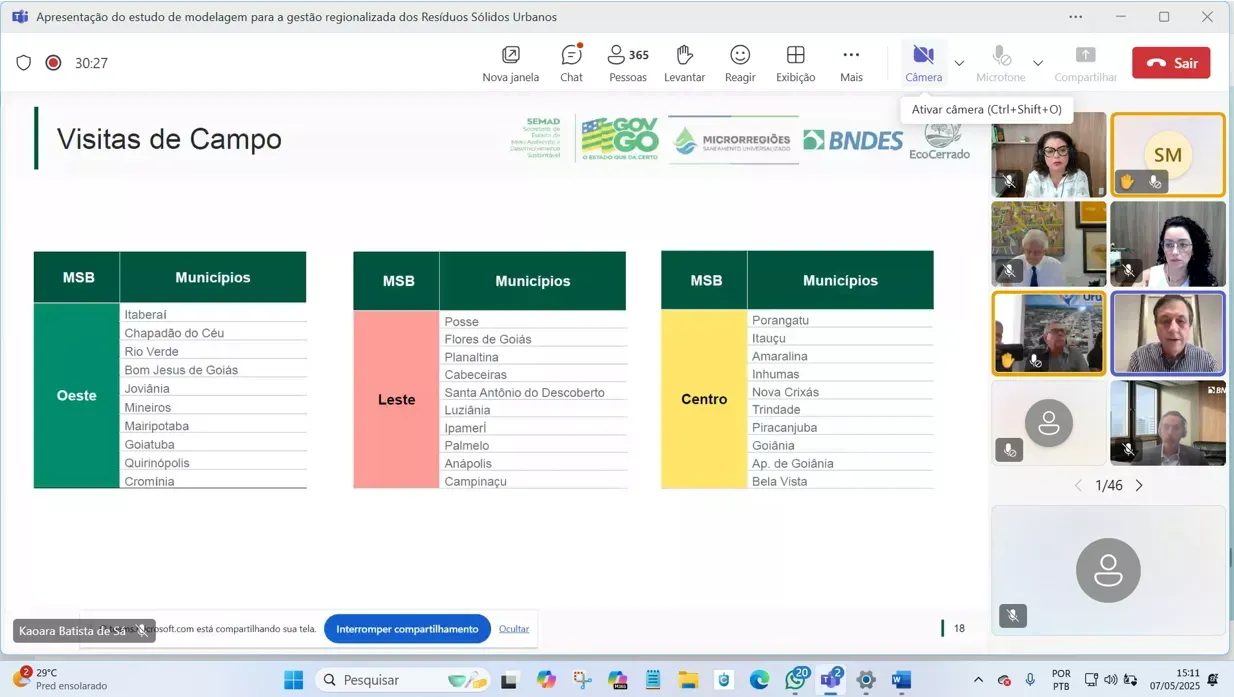The width and height of the screenshot is (1234, 697).
Task: Show hidden system tray icons
Action: coord(978,680)
